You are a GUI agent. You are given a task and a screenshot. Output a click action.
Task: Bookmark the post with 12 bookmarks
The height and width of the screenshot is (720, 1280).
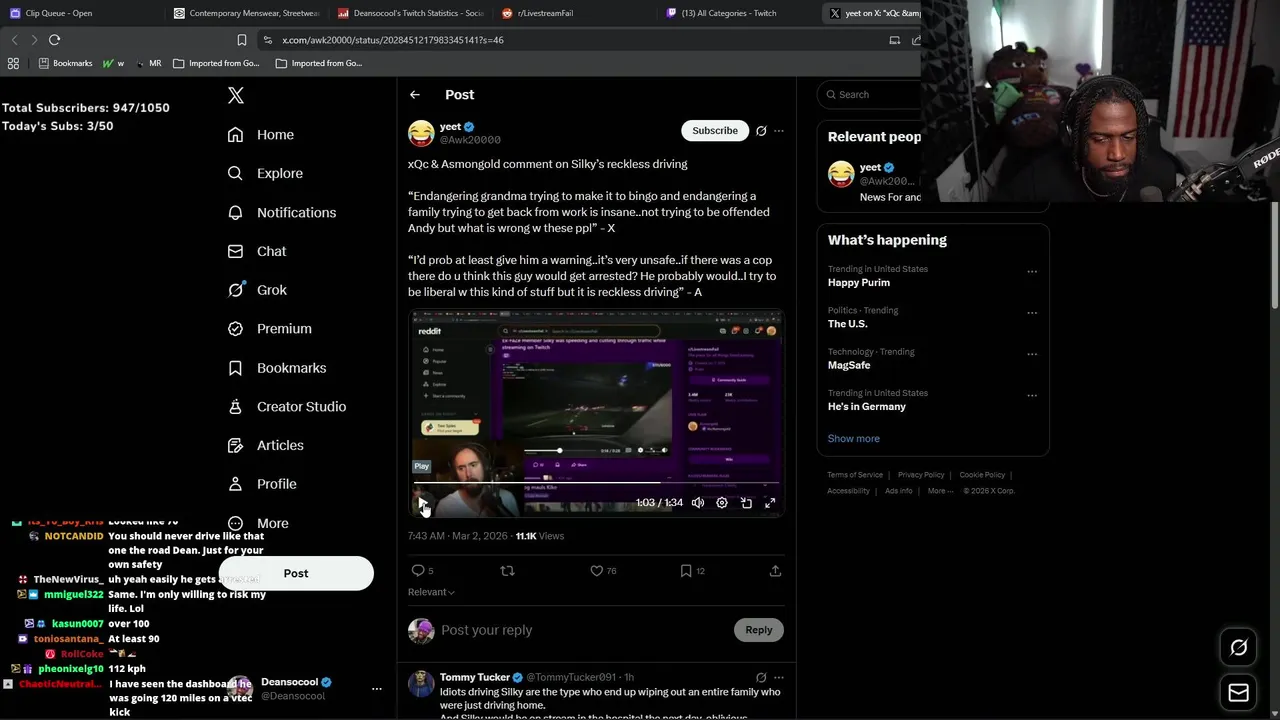[x=692, y=571]
